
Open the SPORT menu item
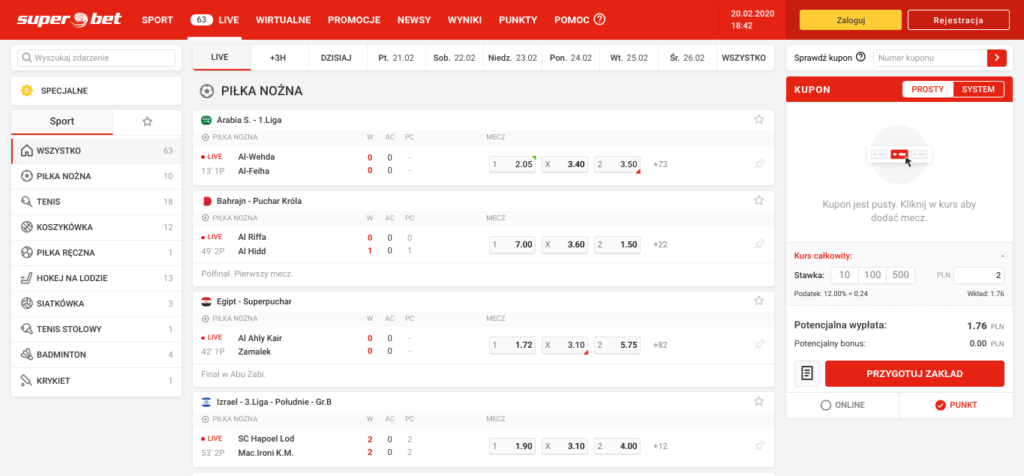click(157, 20)
